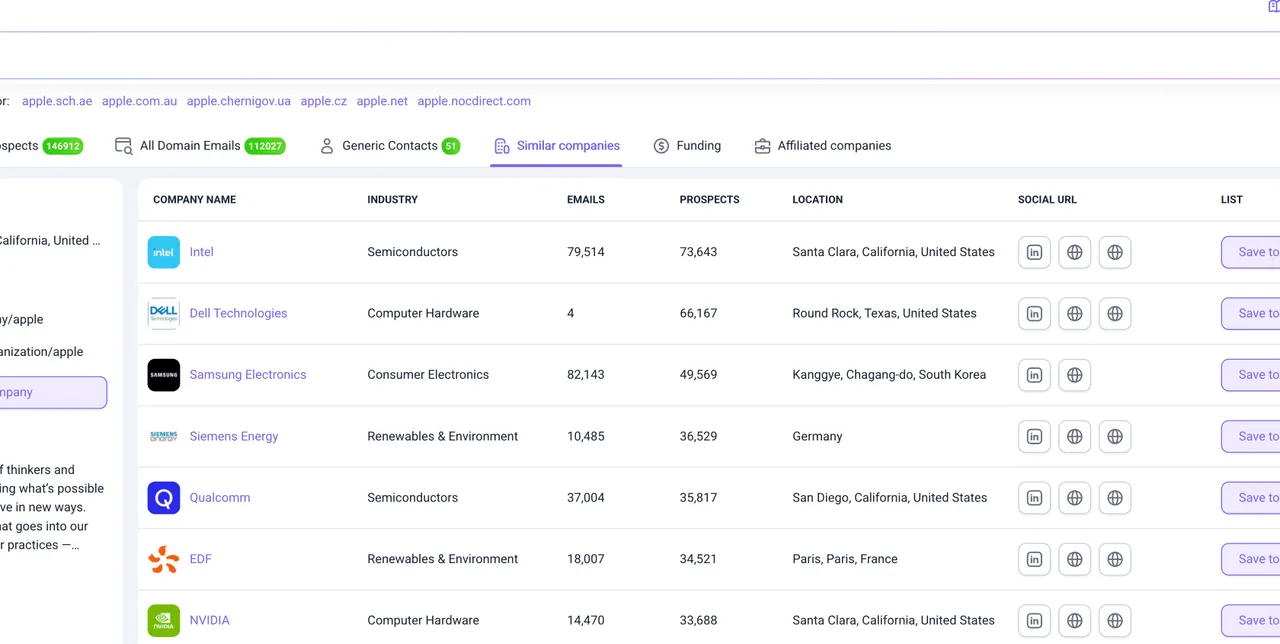Open Intel's LinkedIn social icon
Viewport: 1280px width, 644px height.
pyautogui.click(x=1034, y=252)
